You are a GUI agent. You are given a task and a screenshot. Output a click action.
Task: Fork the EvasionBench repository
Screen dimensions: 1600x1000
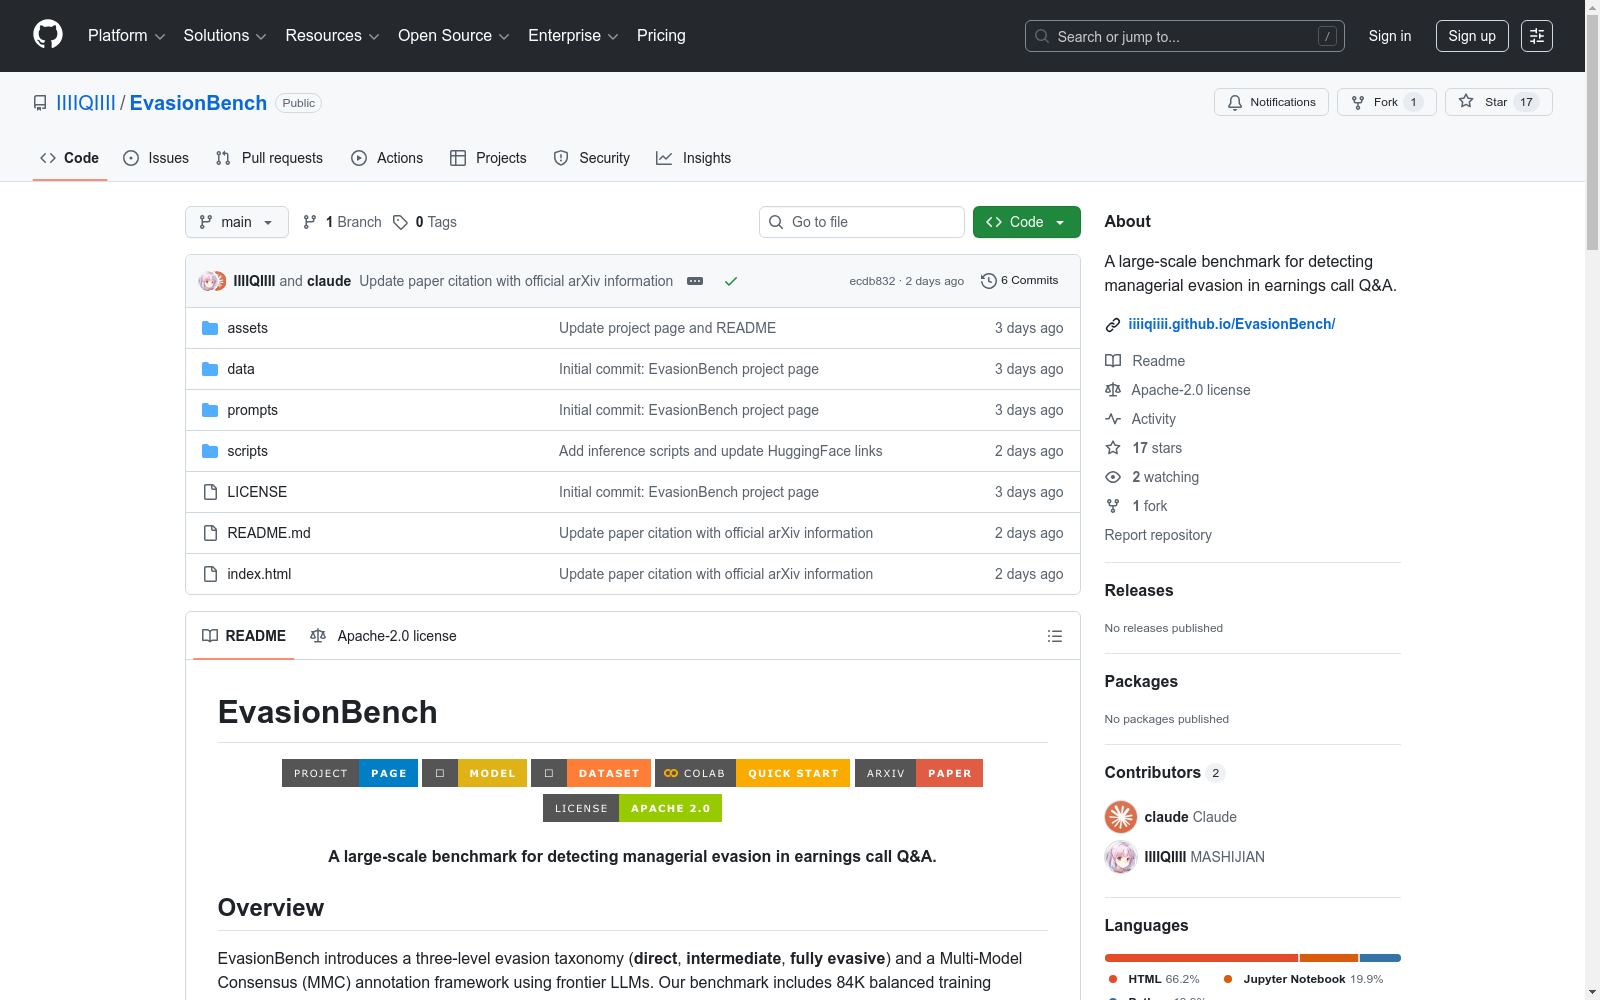[x=1386, y=102]
